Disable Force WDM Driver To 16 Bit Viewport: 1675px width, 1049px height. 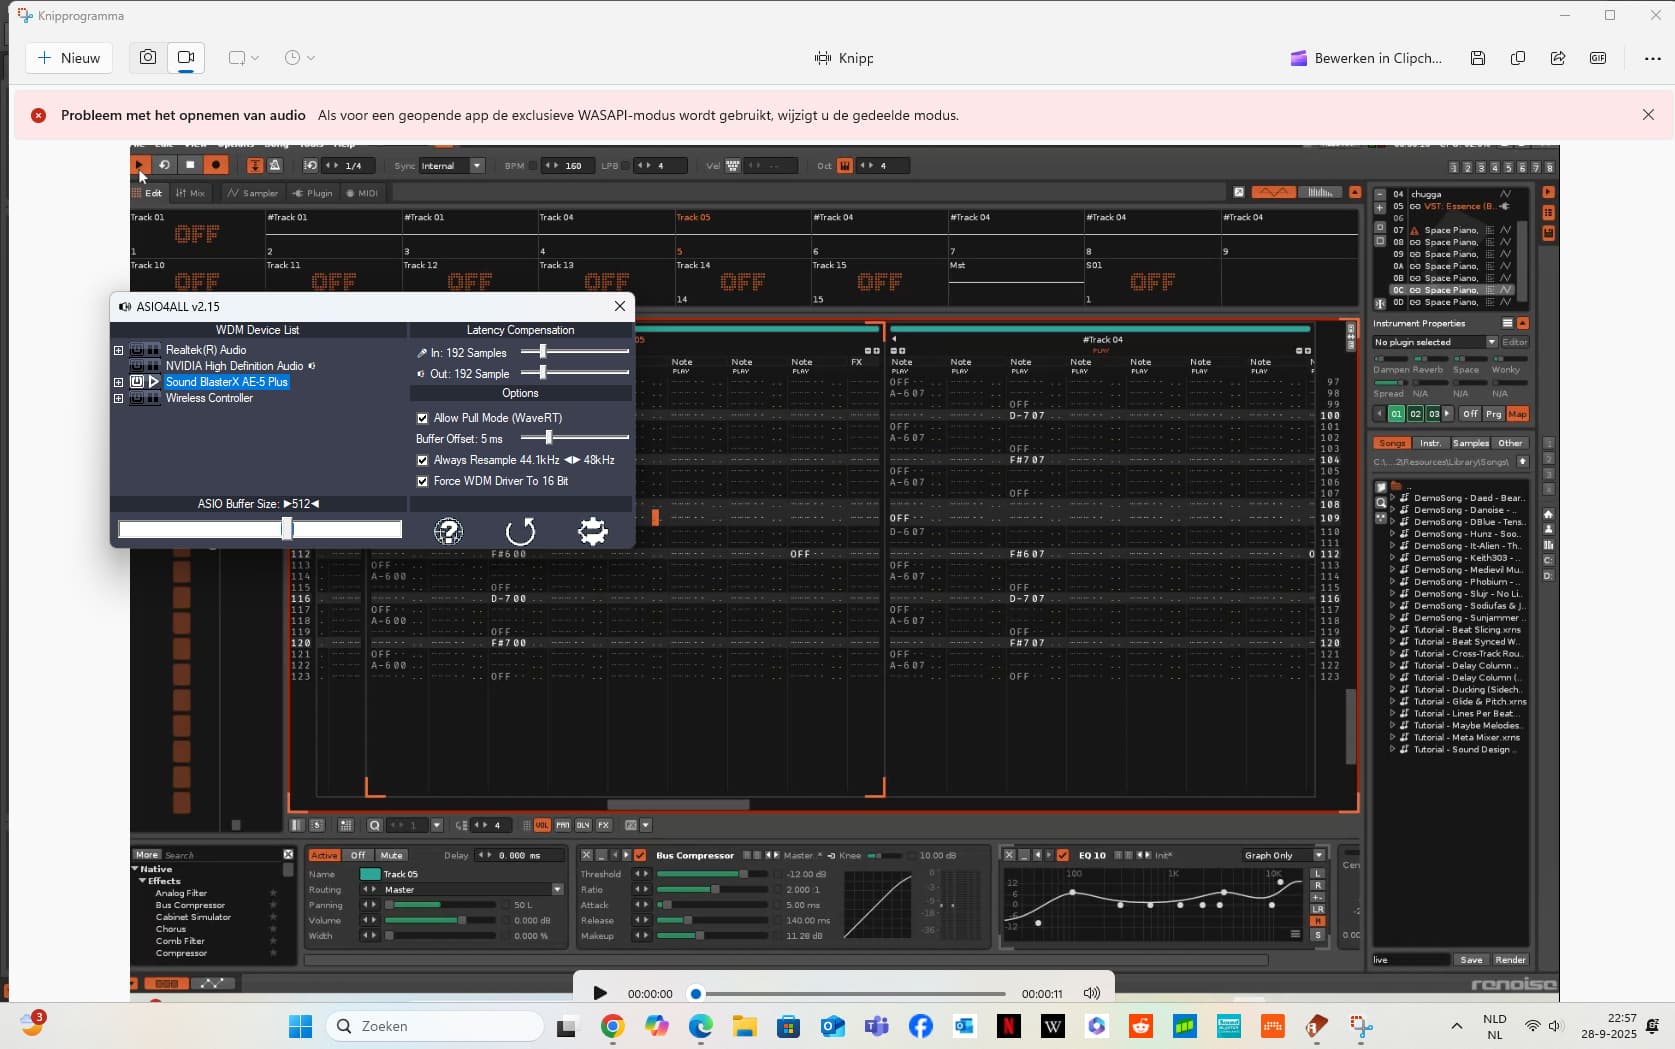(x=422, y=481)
